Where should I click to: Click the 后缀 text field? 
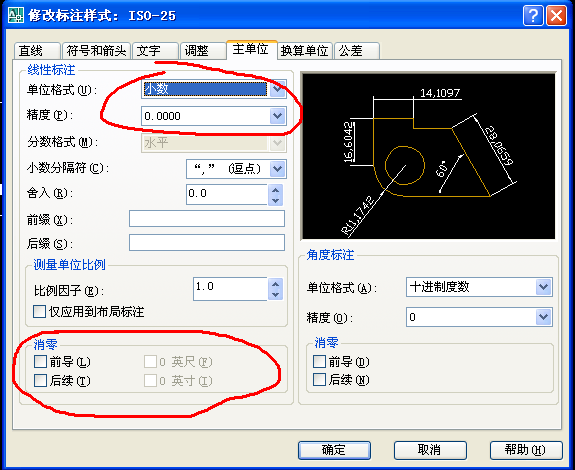click(207, 243)
